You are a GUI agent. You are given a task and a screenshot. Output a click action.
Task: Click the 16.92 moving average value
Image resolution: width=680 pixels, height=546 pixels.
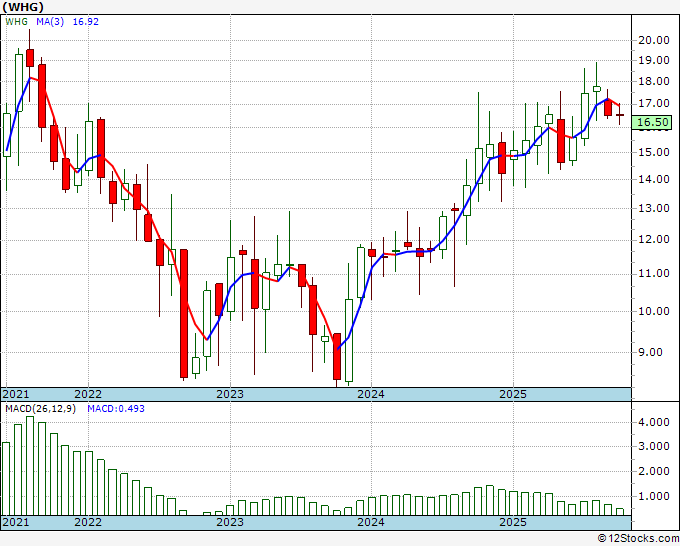point(85,21)
